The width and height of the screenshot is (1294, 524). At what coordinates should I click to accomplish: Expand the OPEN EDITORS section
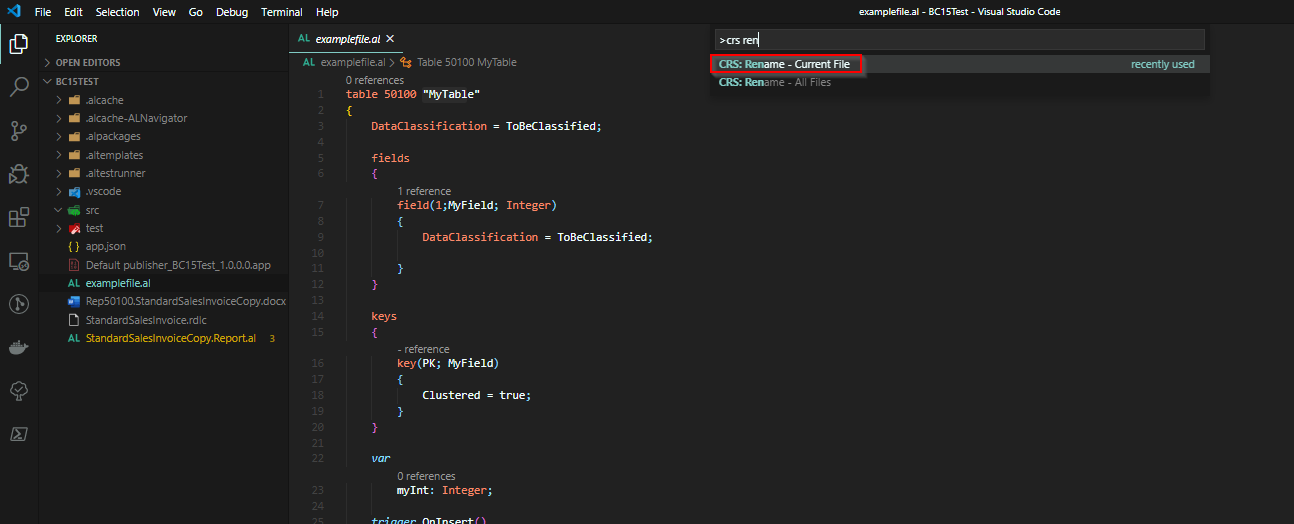[x=88, y=62]
